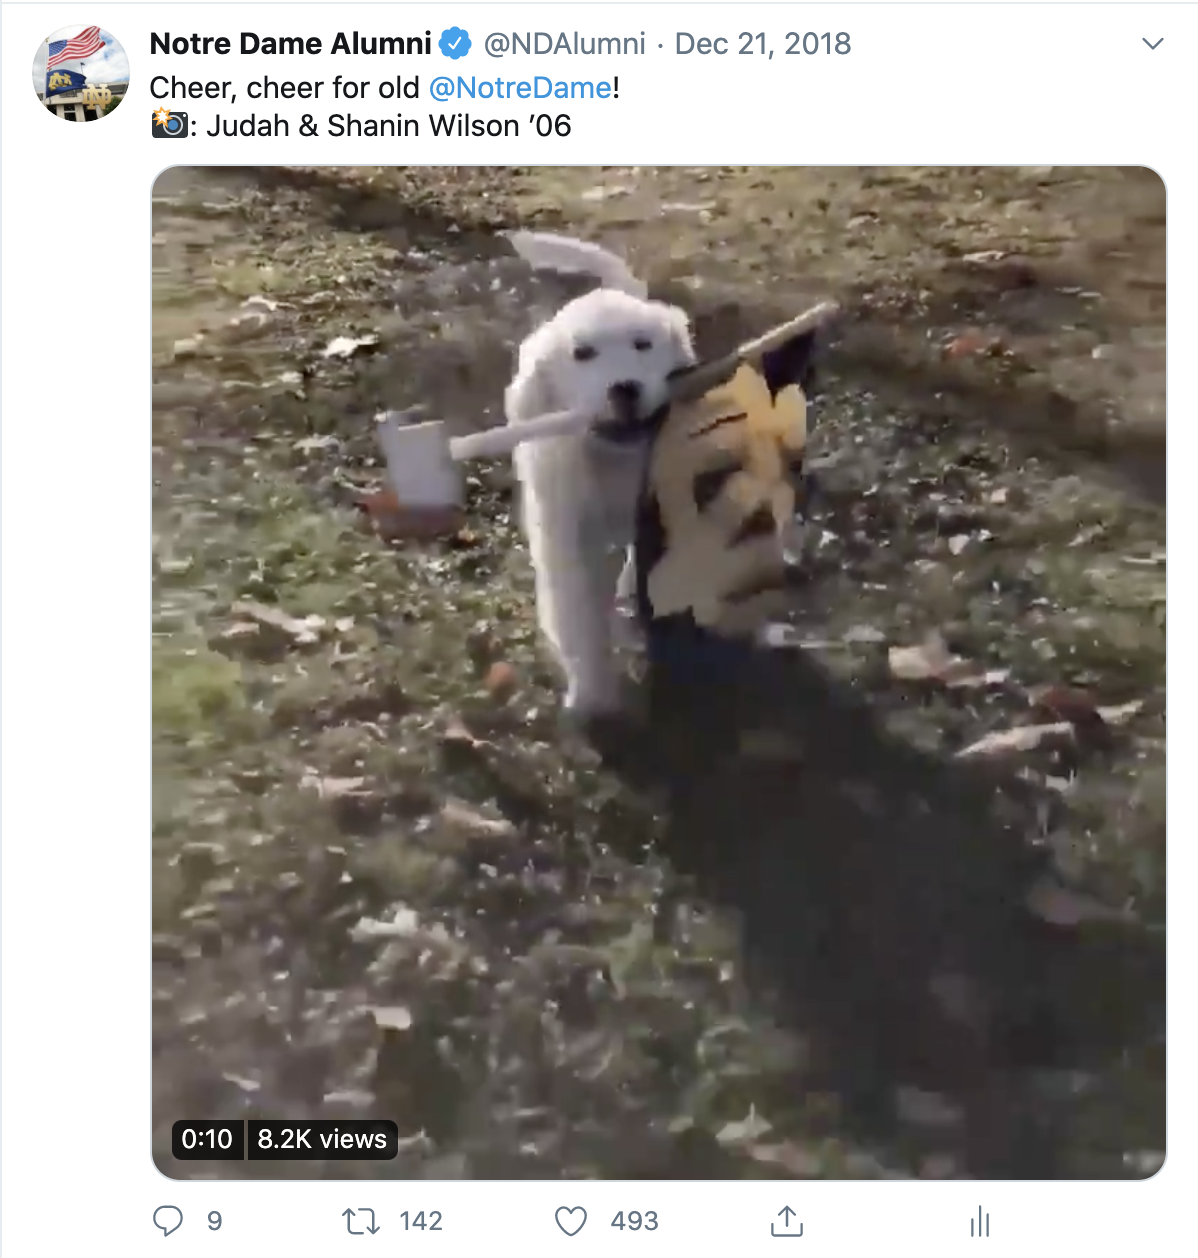The image size is (1198, 1258).
Task: Click the camera emoji in the tweet
Action: 169,124
